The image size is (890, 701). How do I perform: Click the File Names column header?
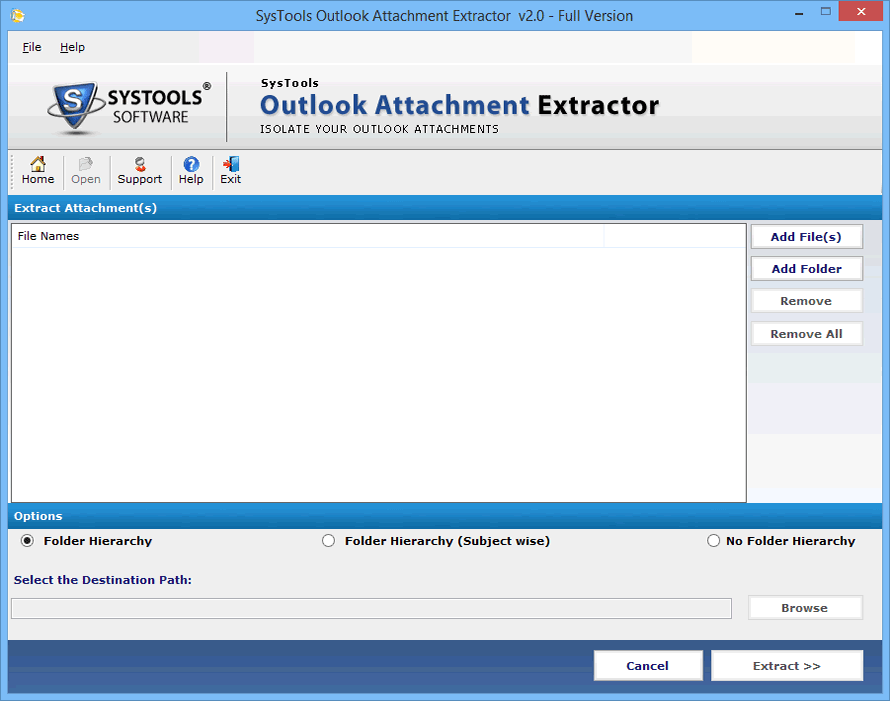(308, 236)
